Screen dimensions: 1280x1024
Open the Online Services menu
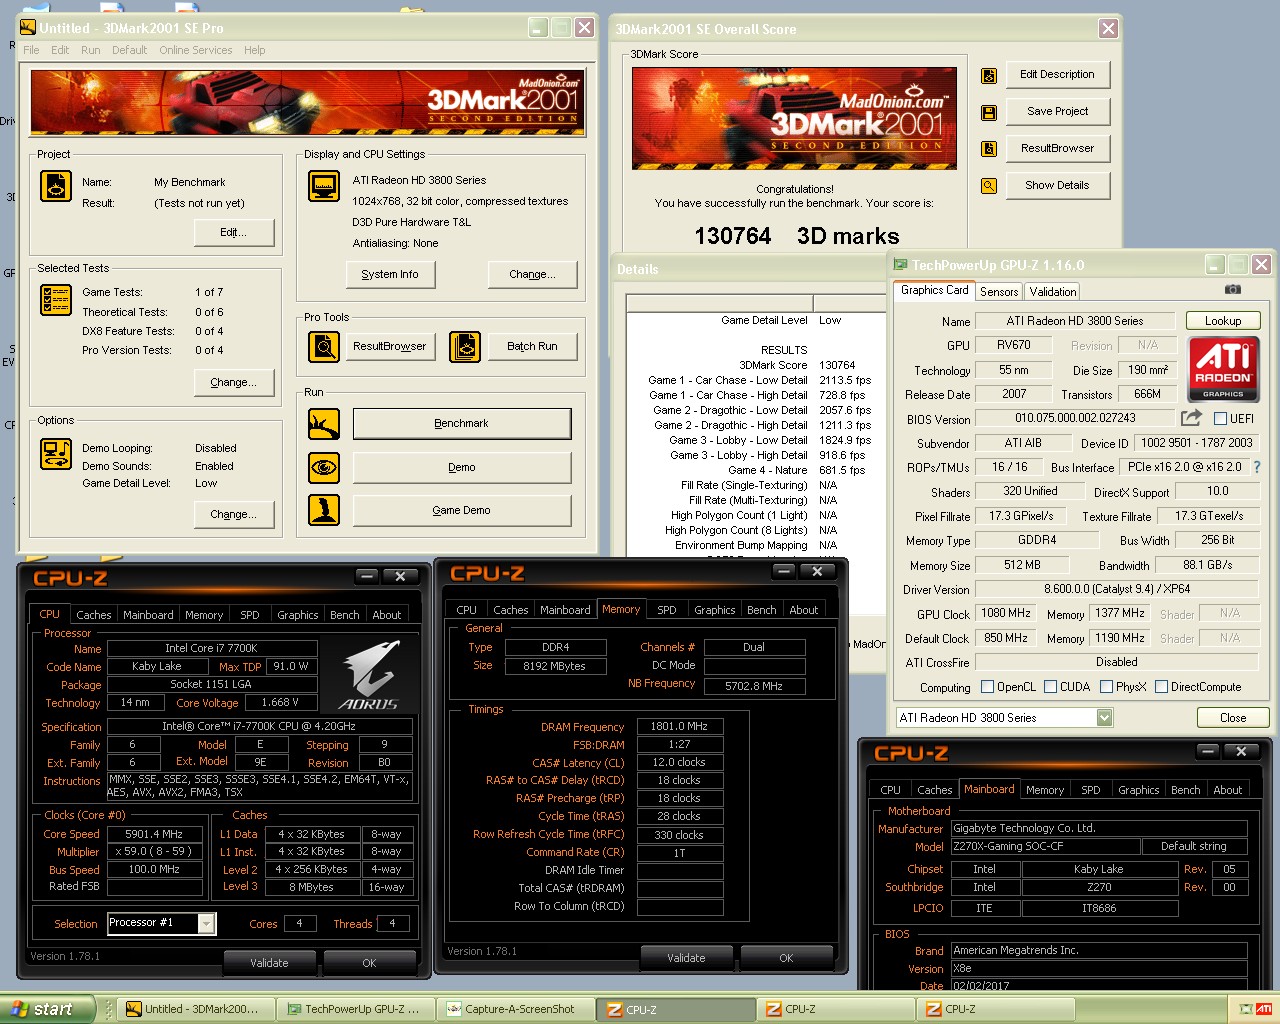[196, 50]
